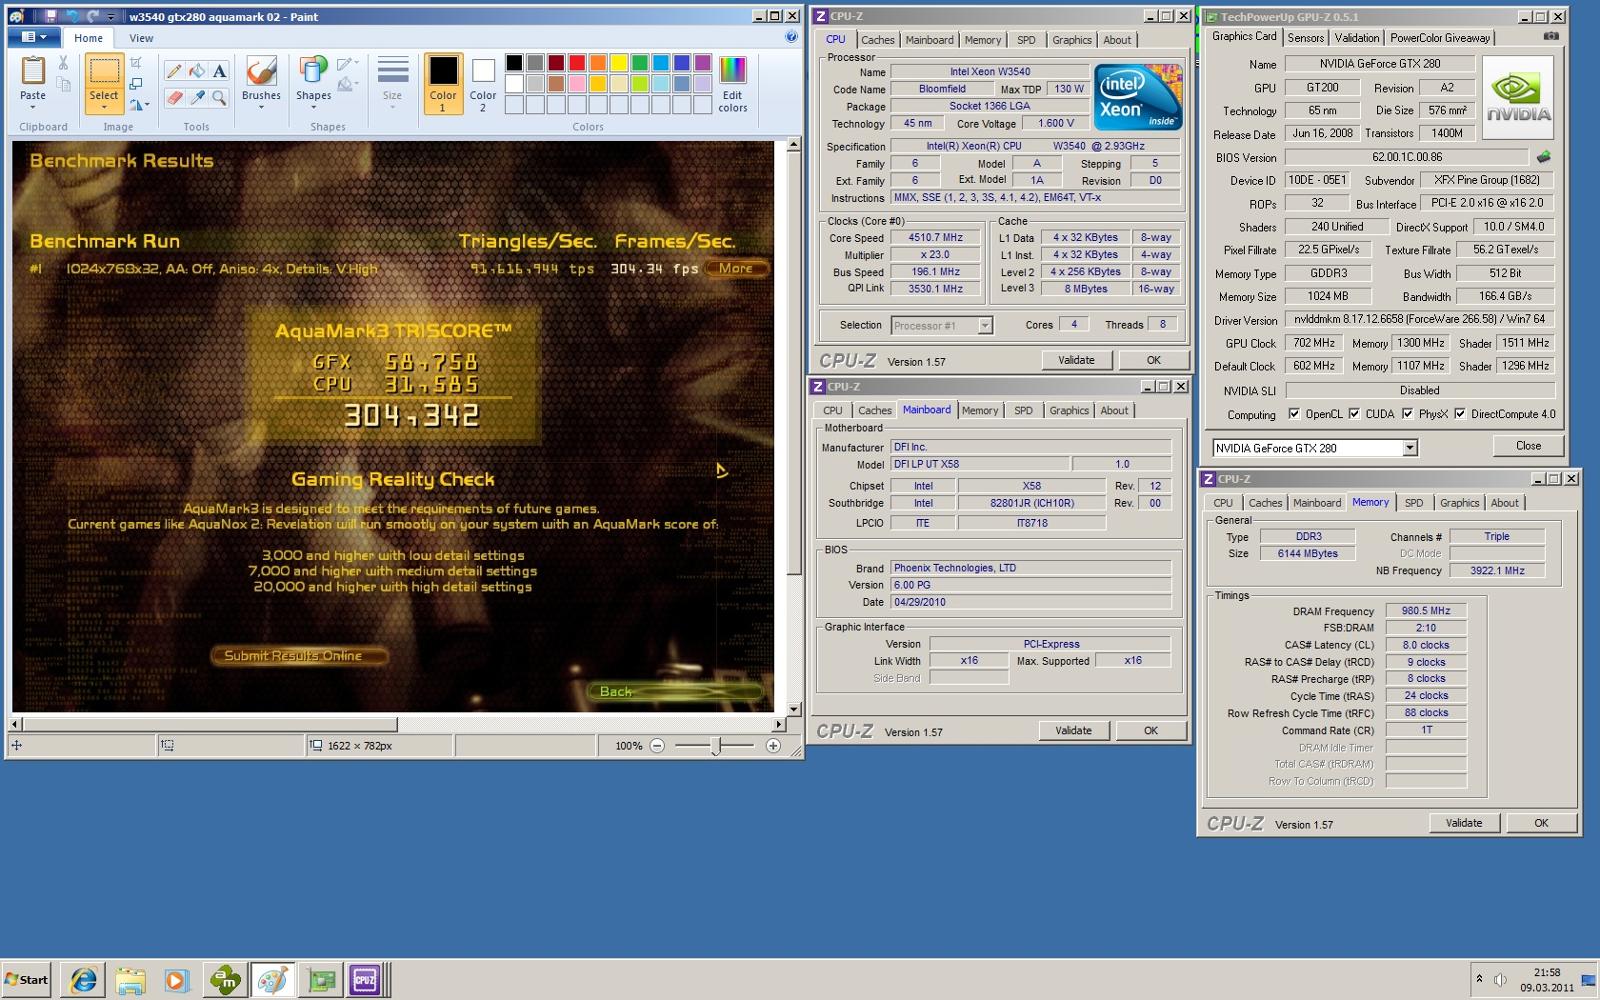Open the Rotate or flip dropdown

pyautogui.click(x=140, y=104)
